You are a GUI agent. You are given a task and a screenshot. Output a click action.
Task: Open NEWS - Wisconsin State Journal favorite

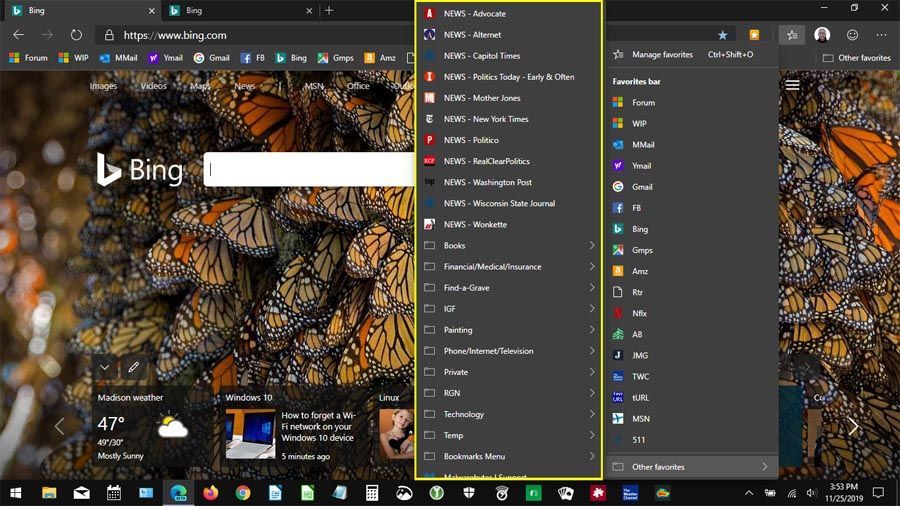click(x=509, y=203)
